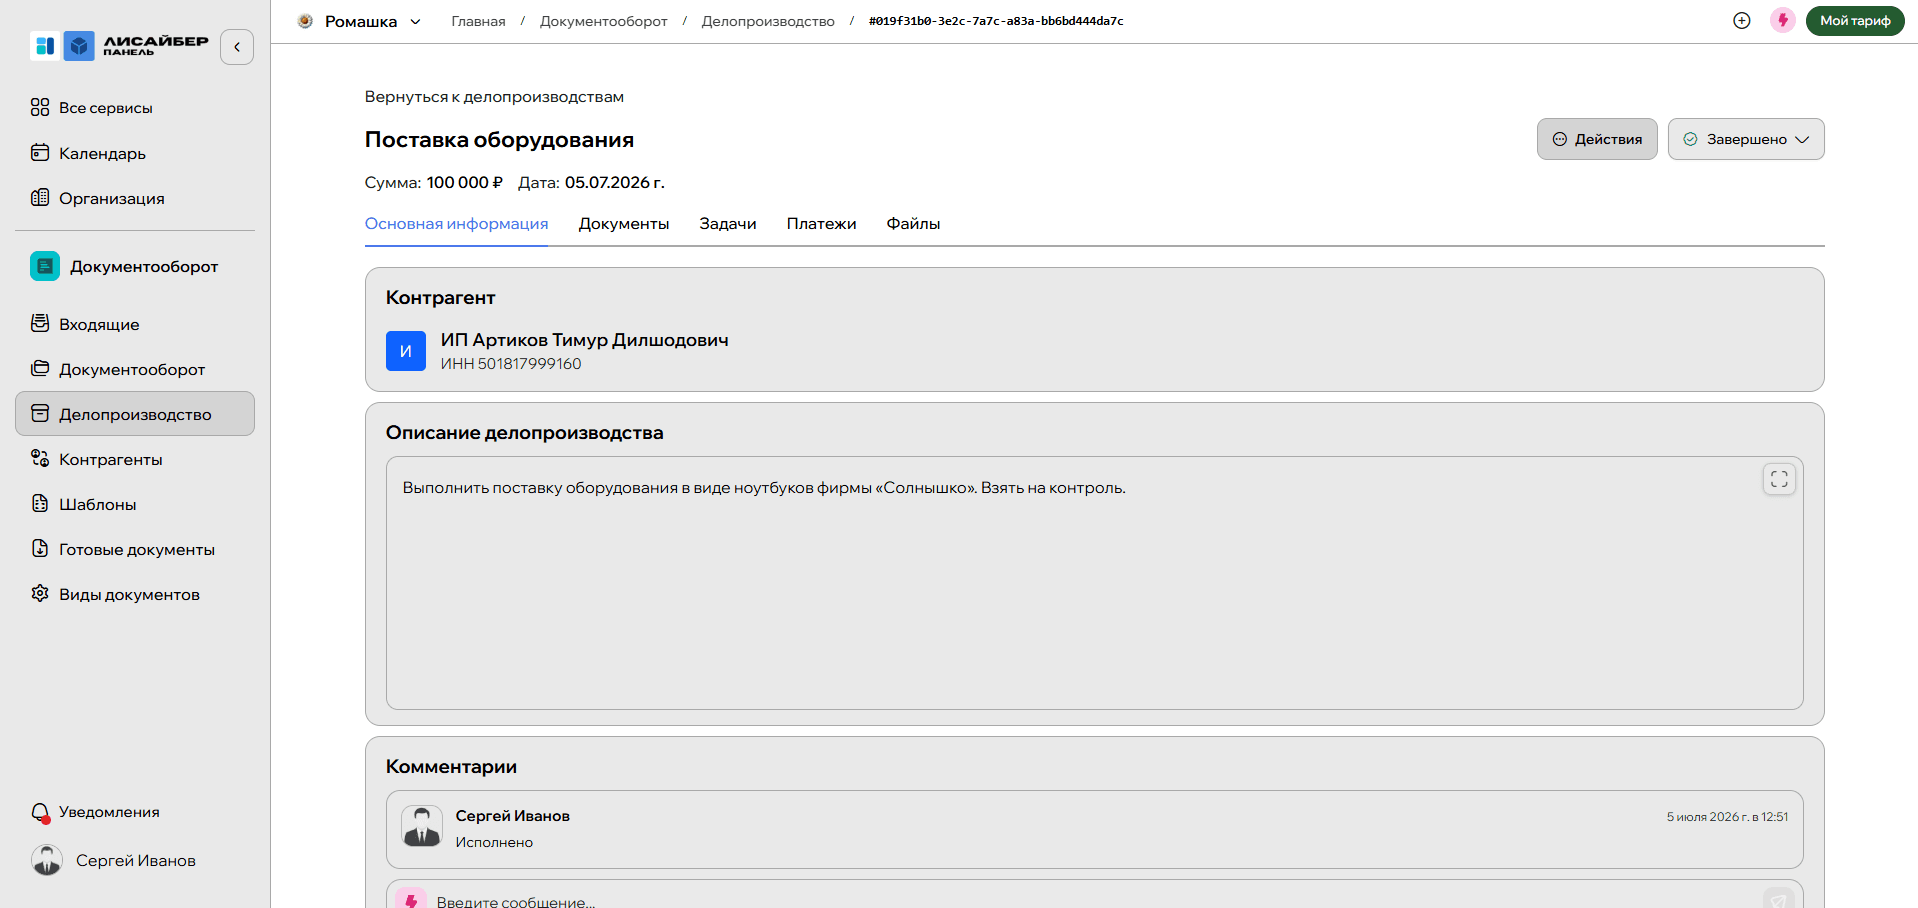Switch to the Документы tab

(624, 224)
